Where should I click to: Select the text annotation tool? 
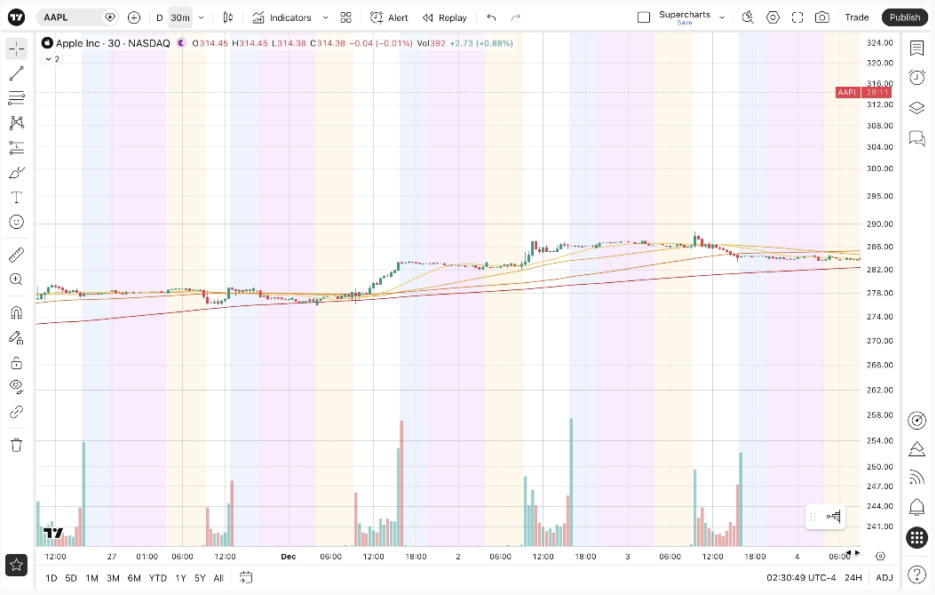[17, 197]
